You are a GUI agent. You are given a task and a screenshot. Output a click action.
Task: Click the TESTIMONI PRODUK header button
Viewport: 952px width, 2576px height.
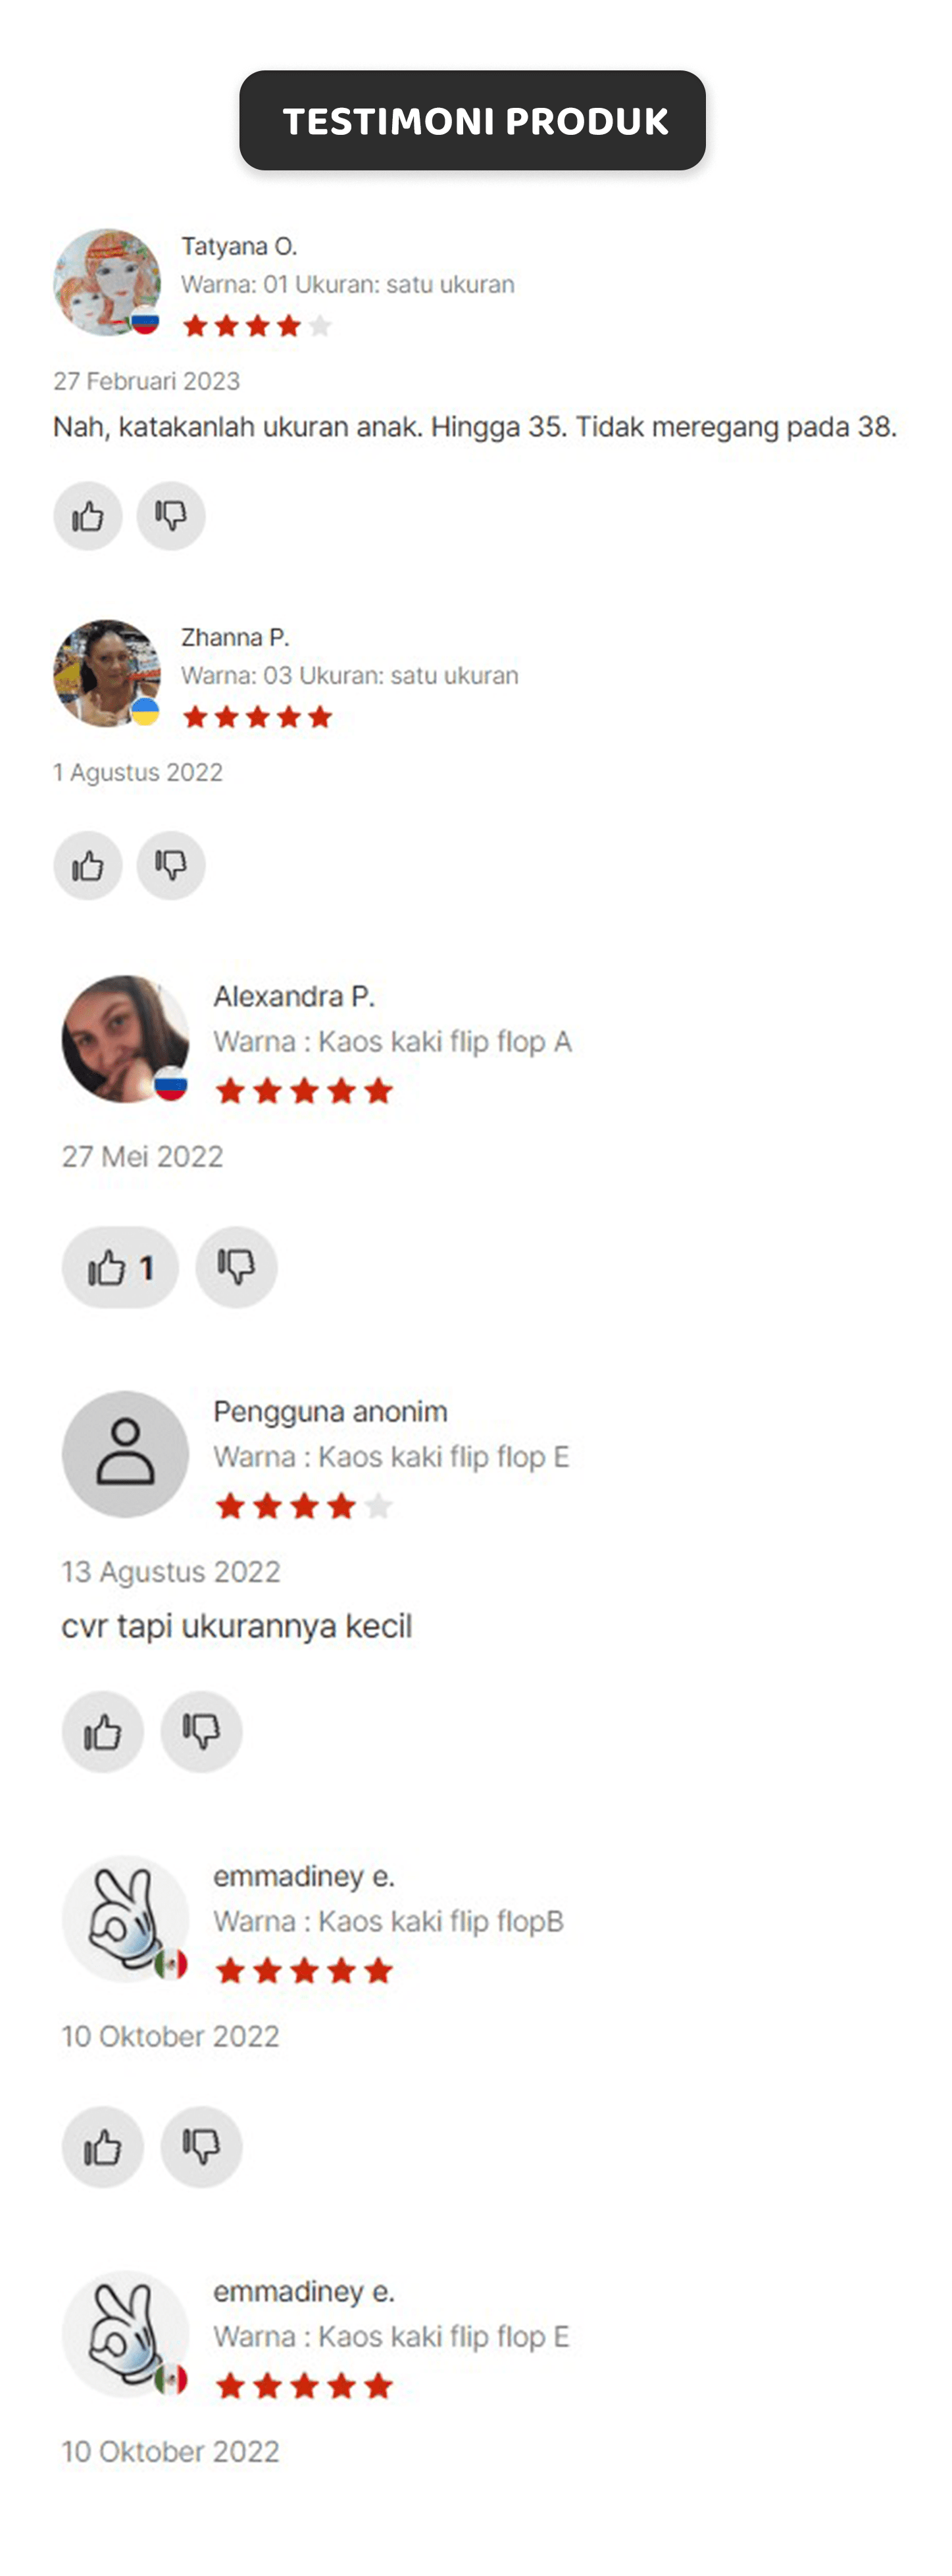coord(473,120)
